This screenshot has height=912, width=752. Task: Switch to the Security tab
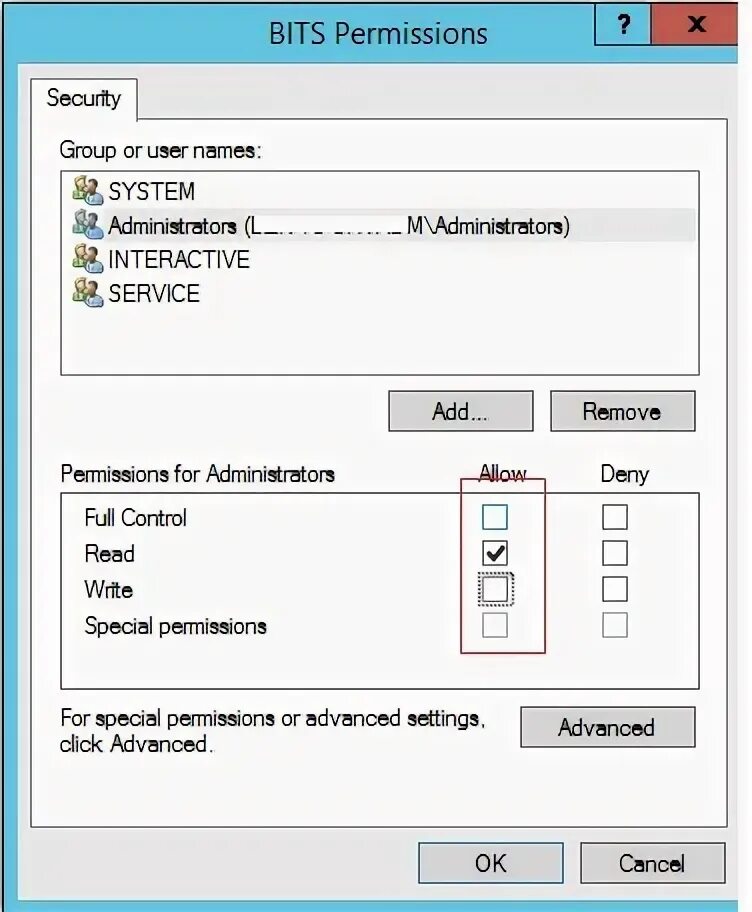coord(84,98)
